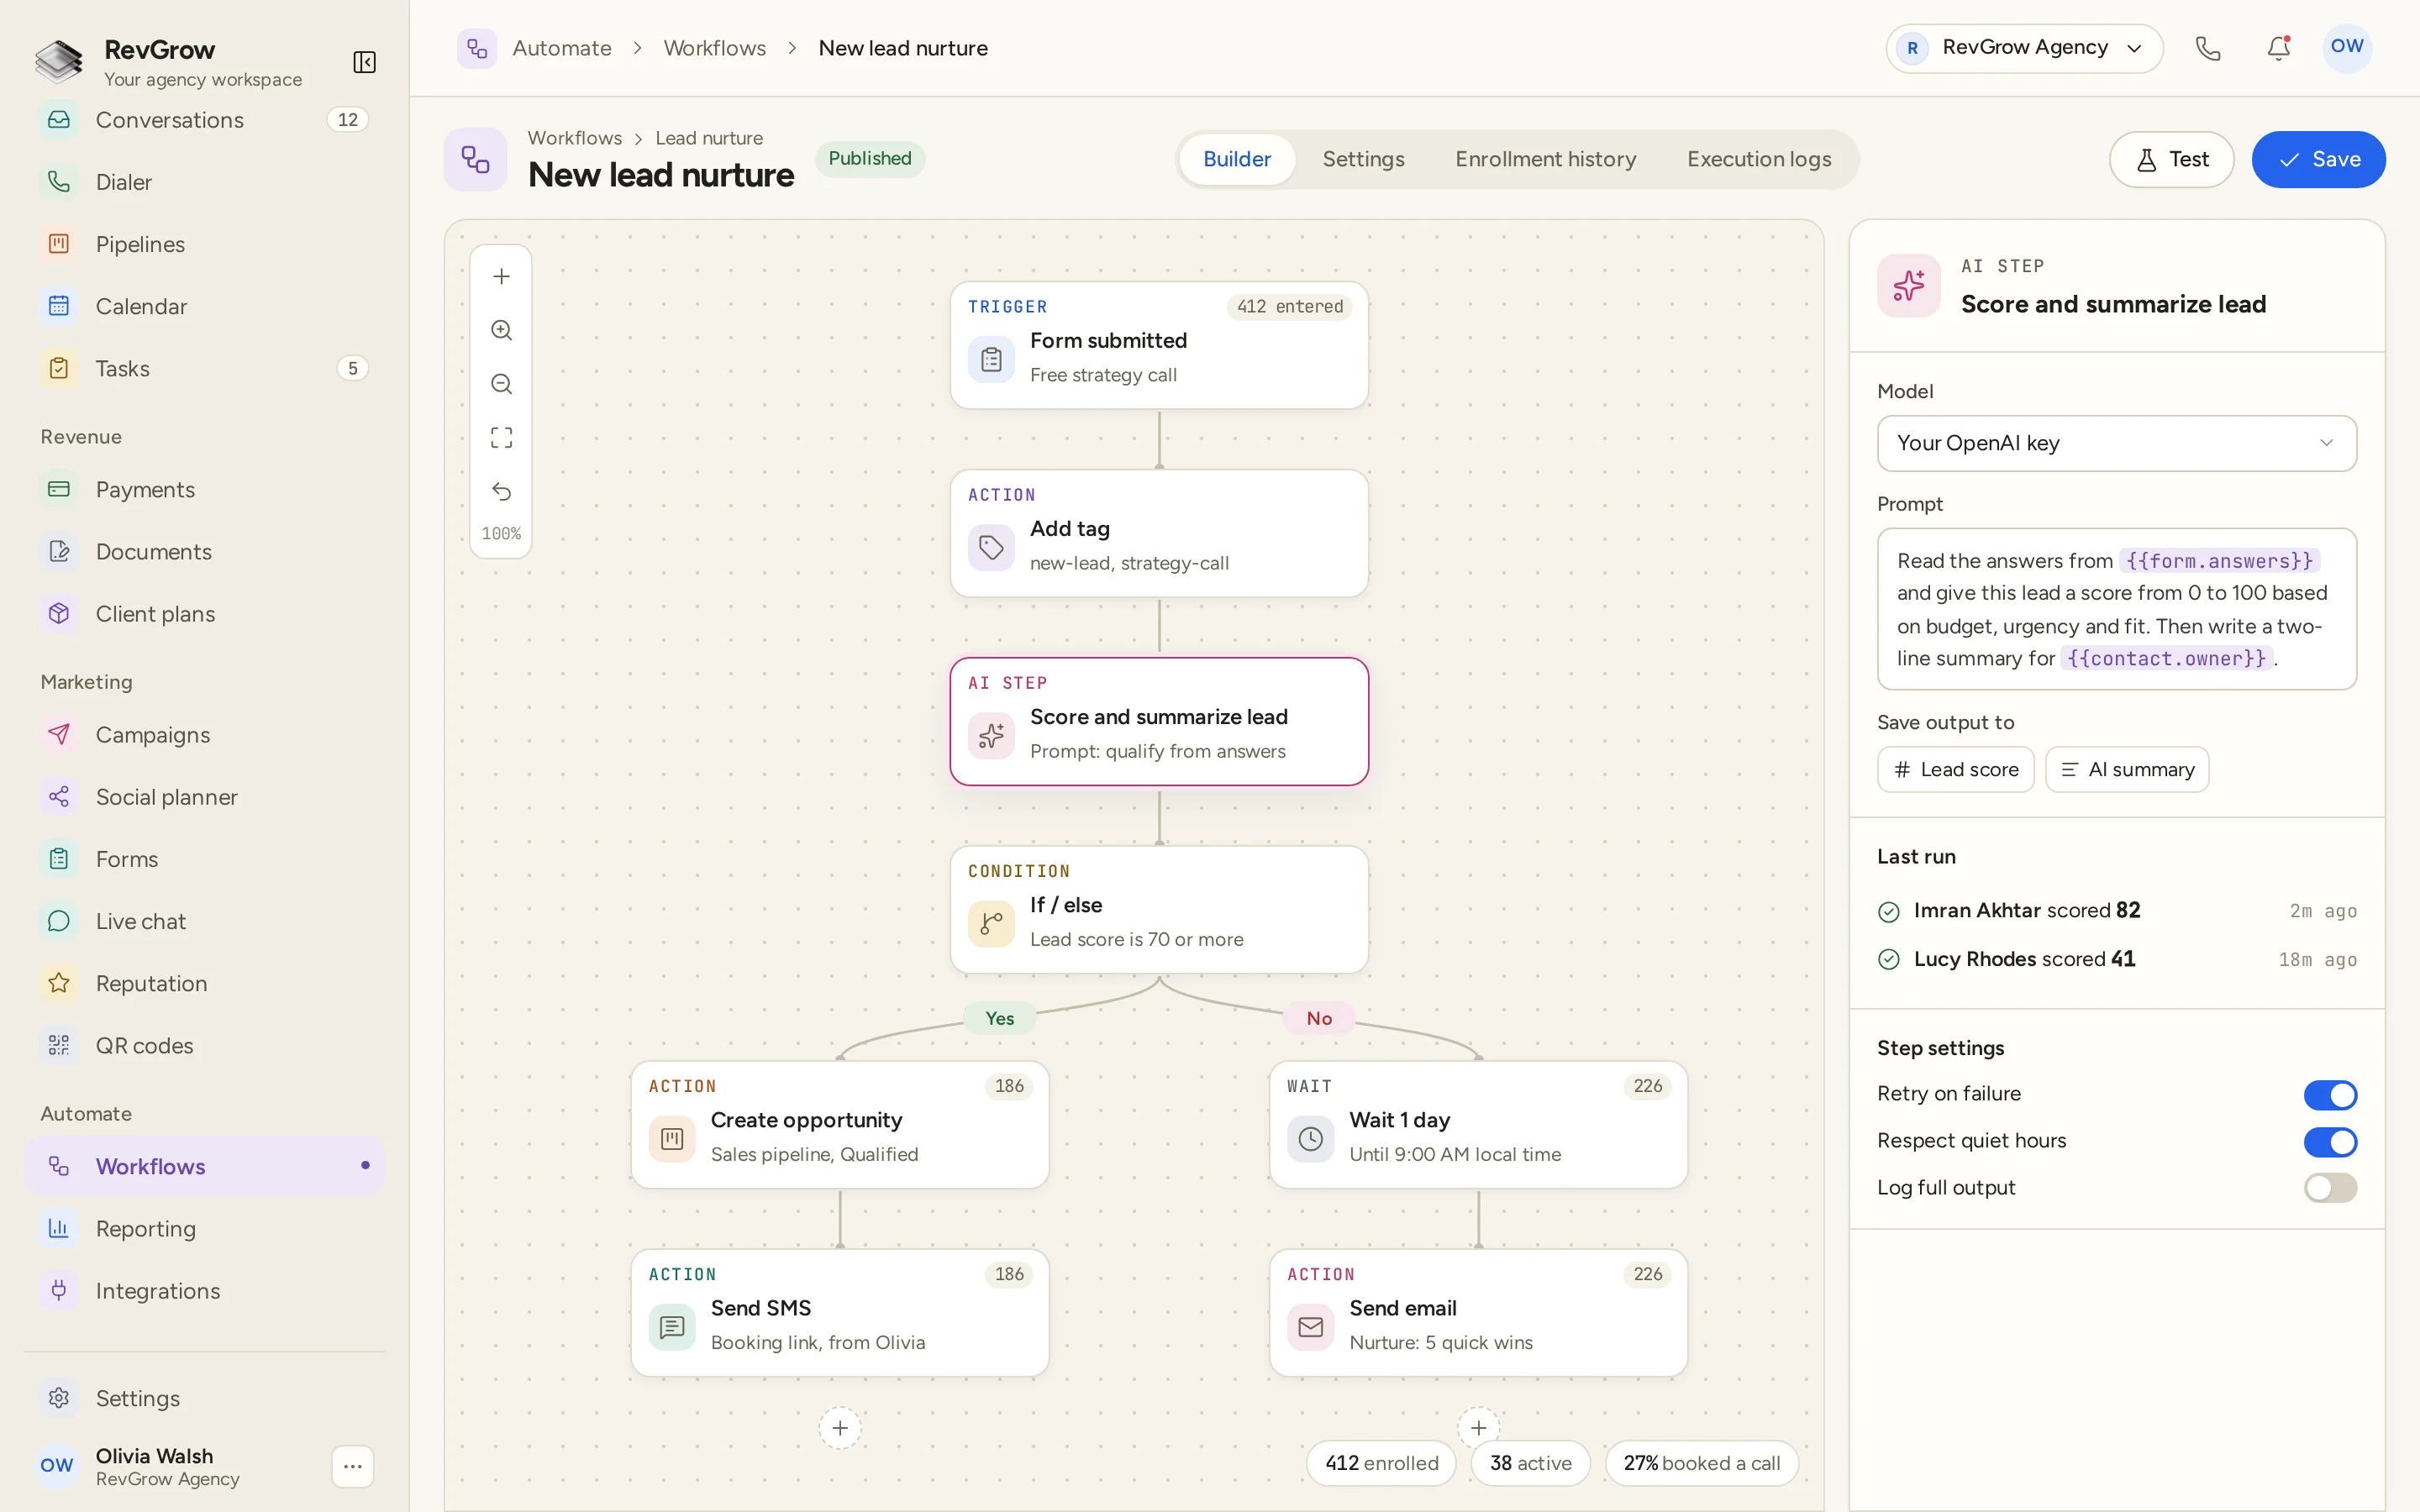Screen dimensions: 2420x1512
Task: Disable Retry on failure toggle
Action: click(2330, 1095)
